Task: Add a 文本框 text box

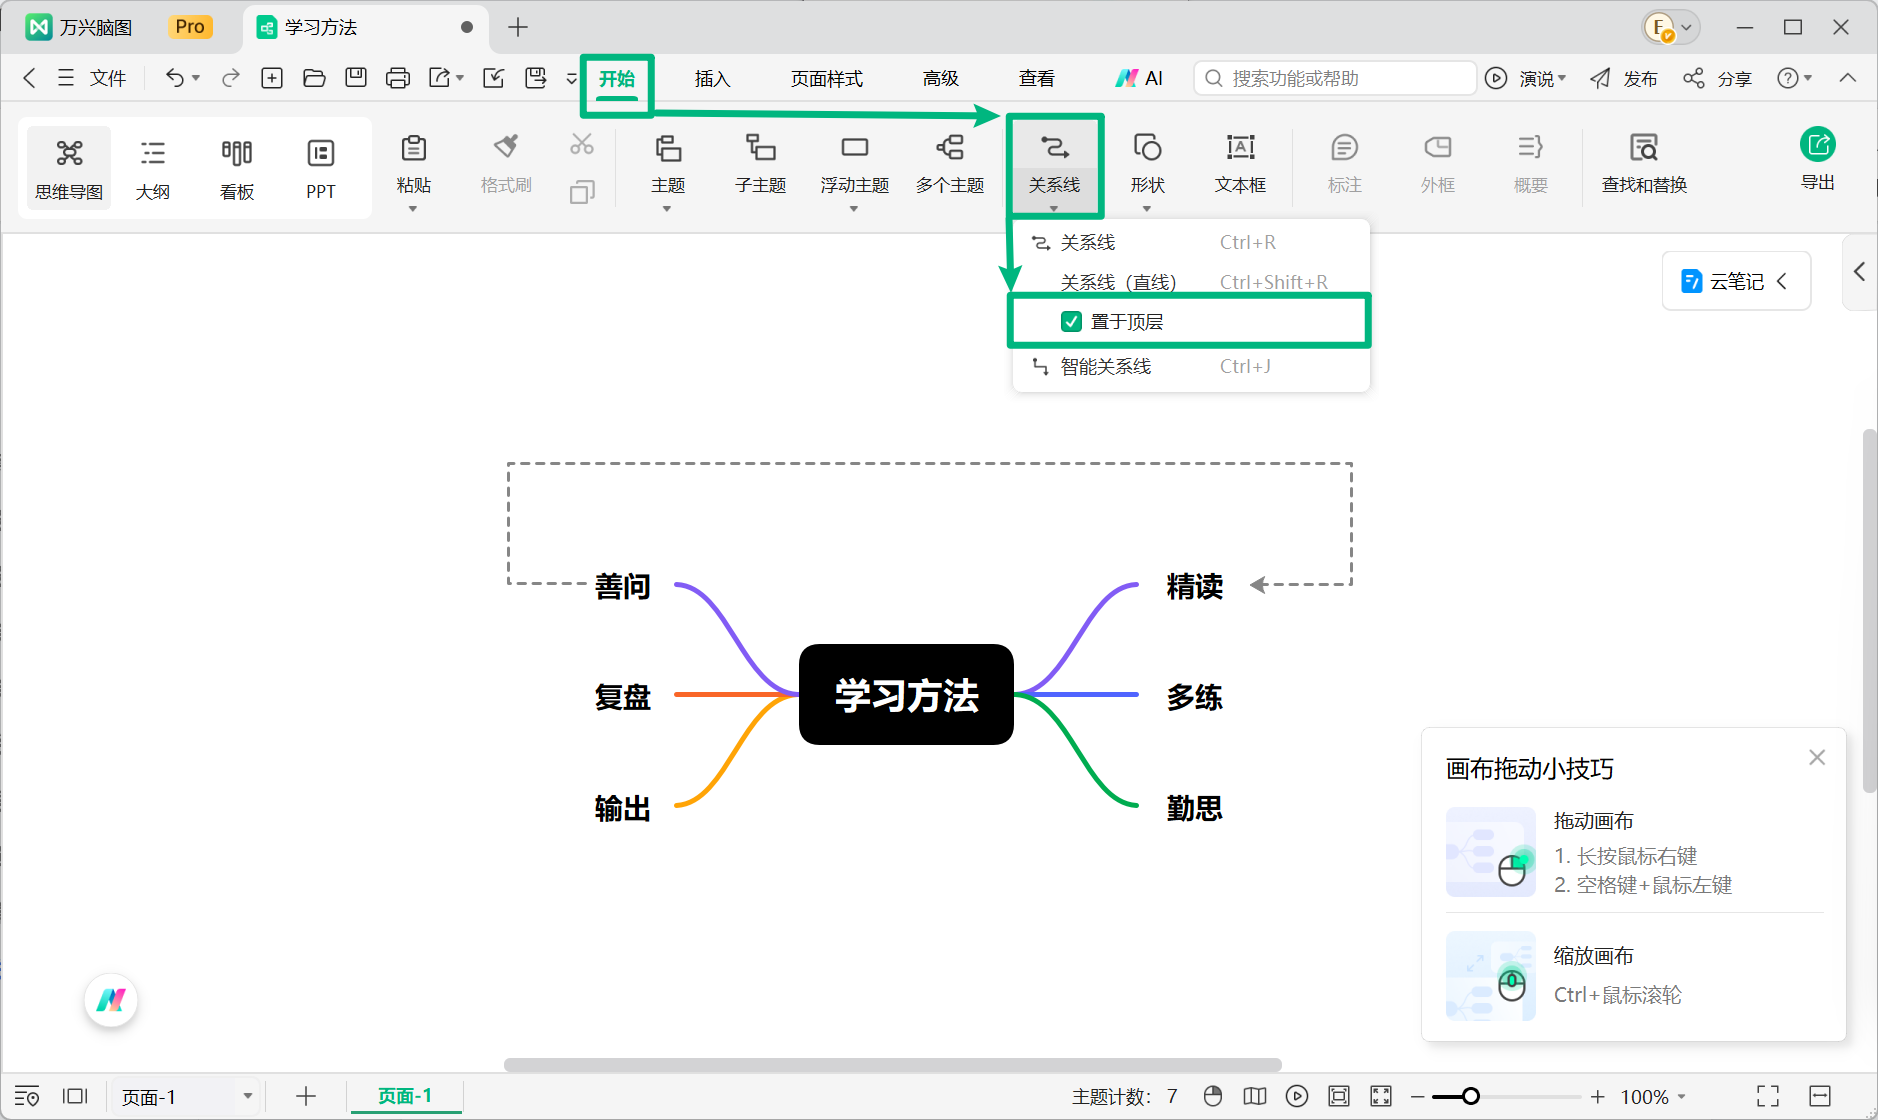Action: (x=1240, y=165)
